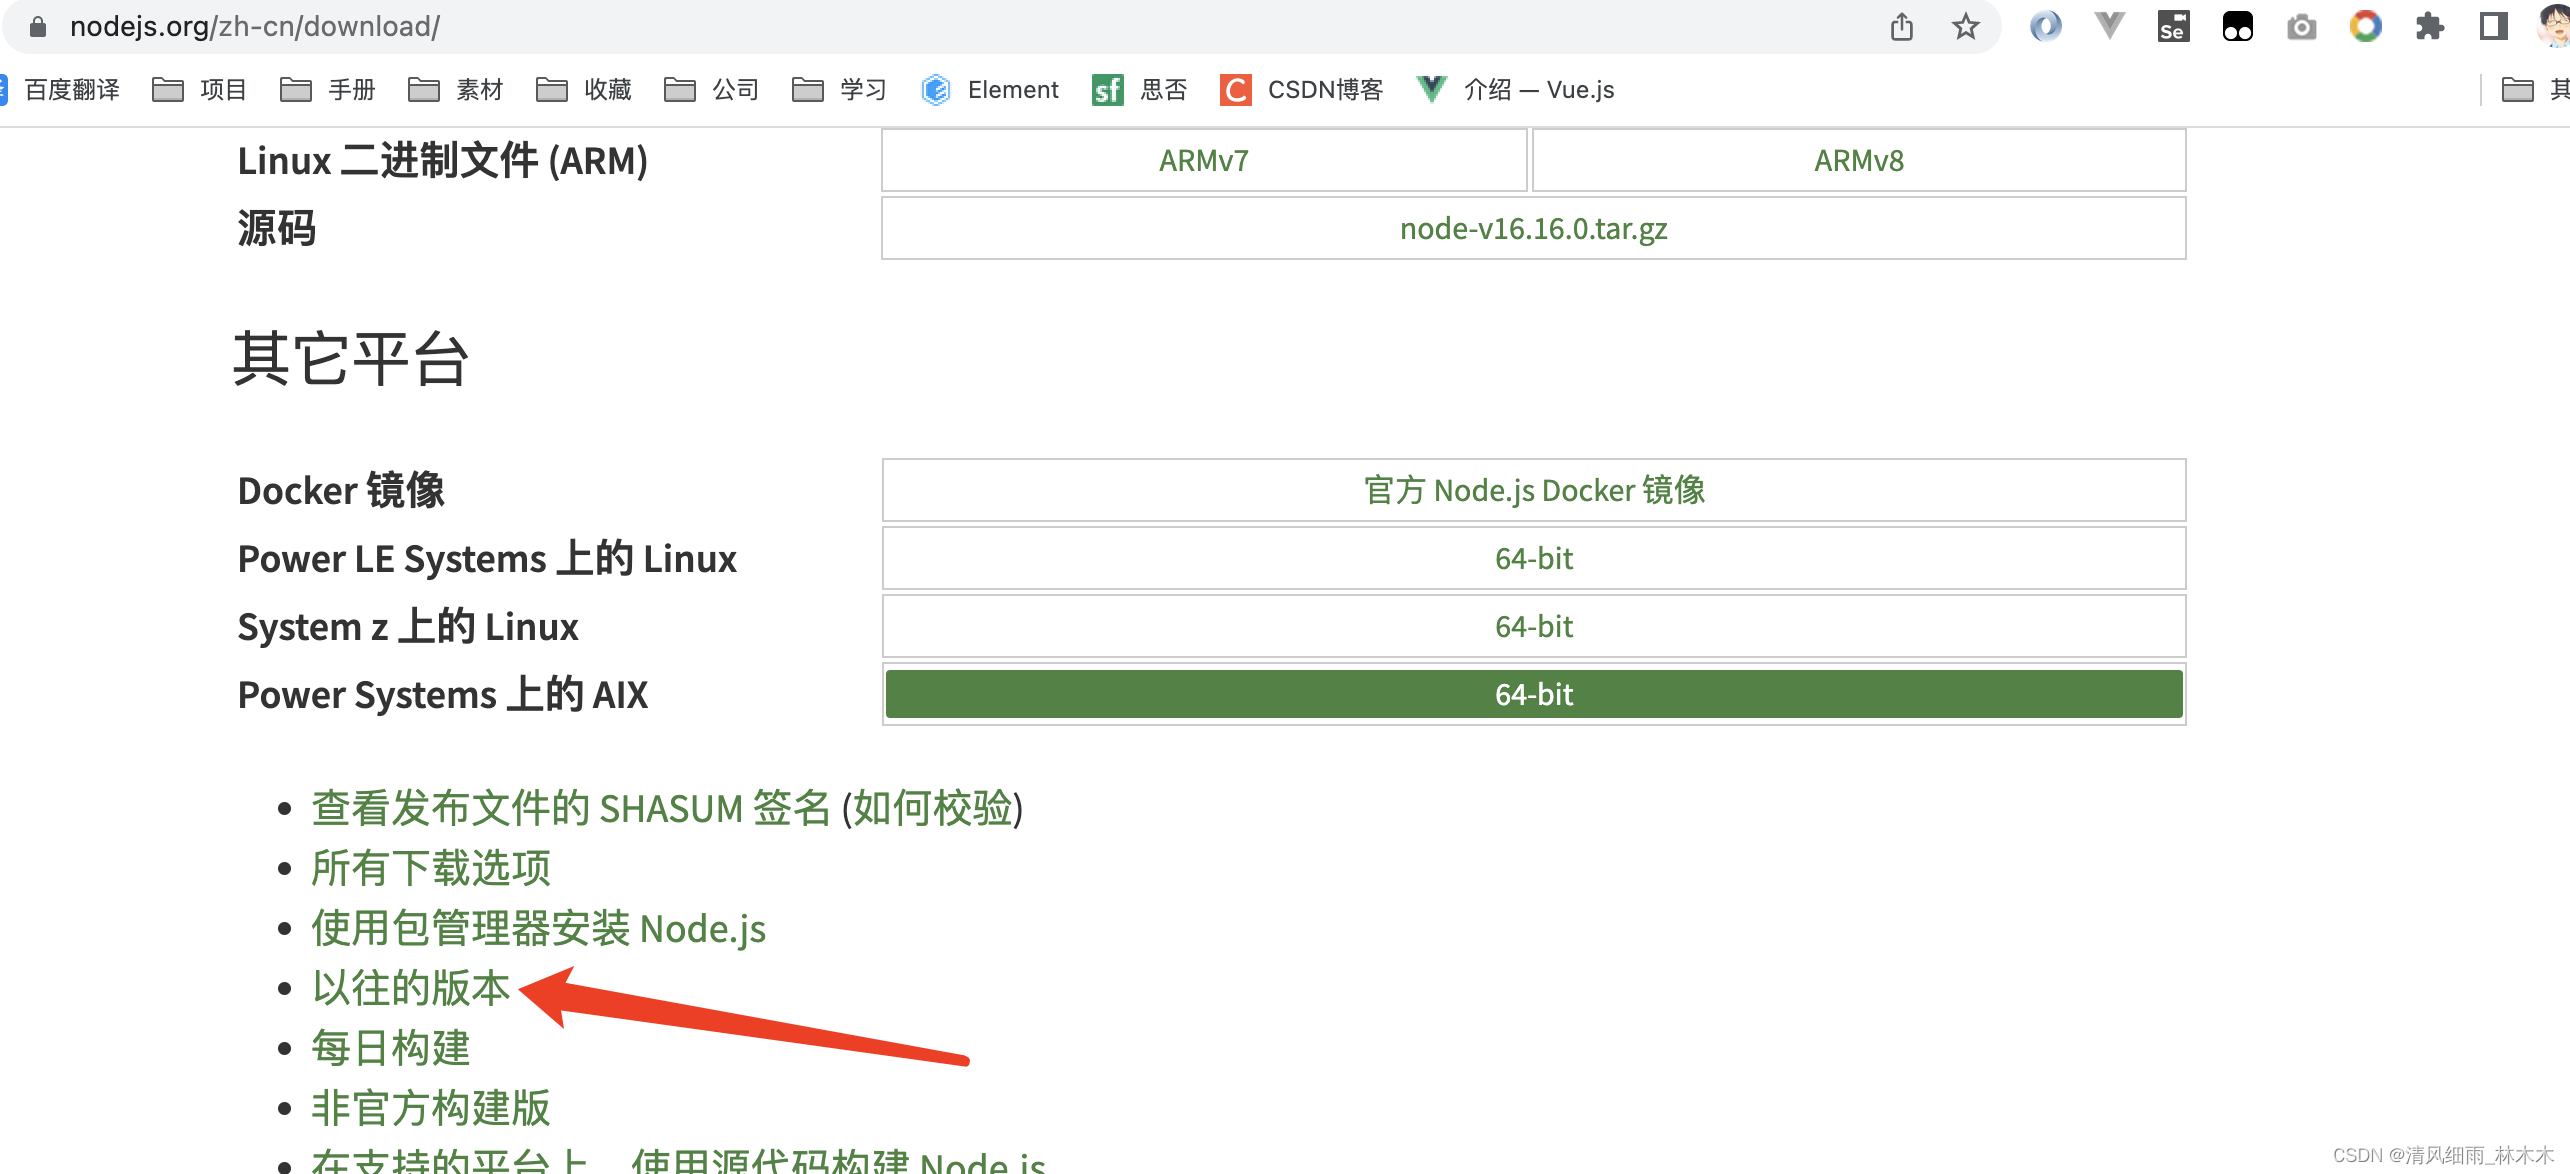Open the browser profile avatar
The width and height of the screenshot is (2570, 1174).
(x=2551, y=26)
